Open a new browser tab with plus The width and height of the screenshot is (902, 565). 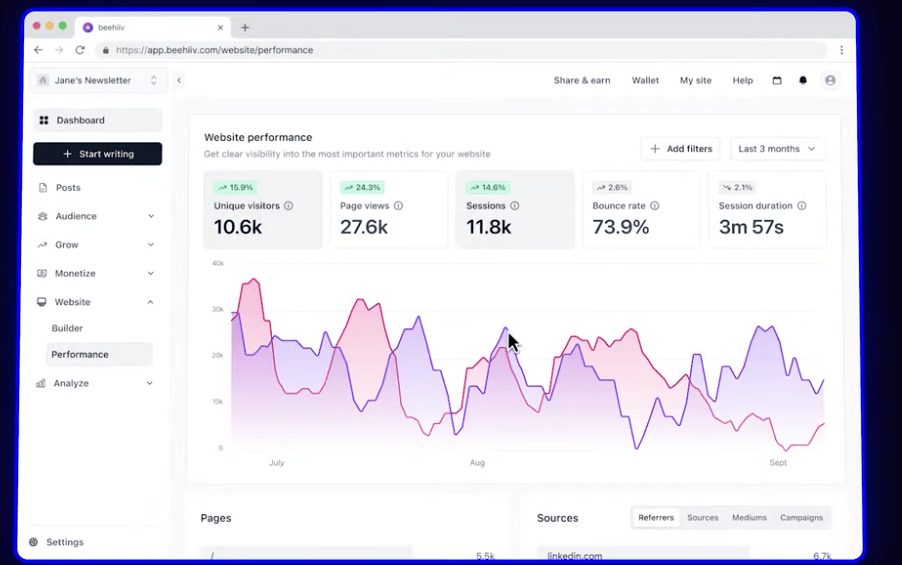pos(245,27)
